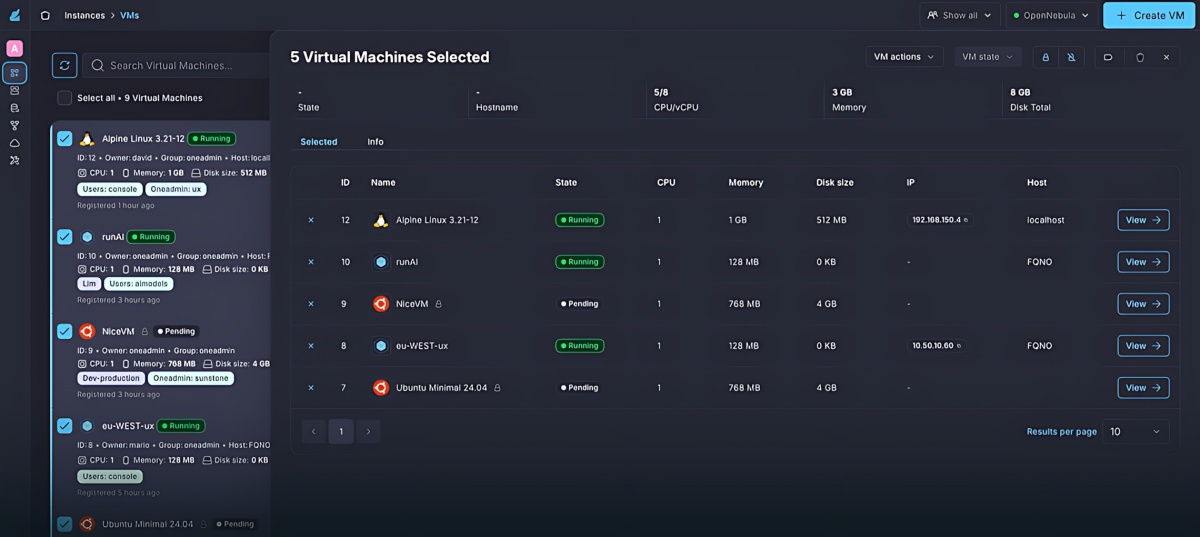Click the 'Oneadmin: sunstone' label tag
Viewport: 1200px width, 537px height.
[191, 378]
